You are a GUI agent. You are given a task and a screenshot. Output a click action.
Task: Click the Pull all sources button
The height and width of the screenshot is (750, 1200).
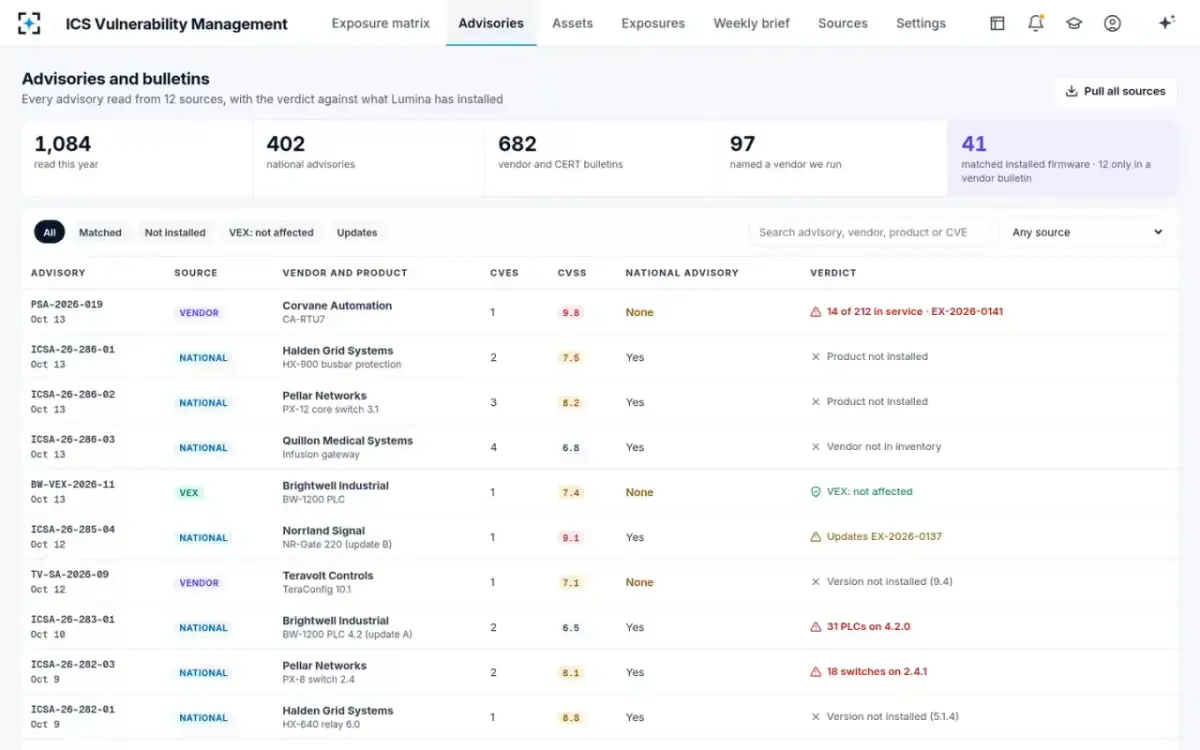(1115, 91)
